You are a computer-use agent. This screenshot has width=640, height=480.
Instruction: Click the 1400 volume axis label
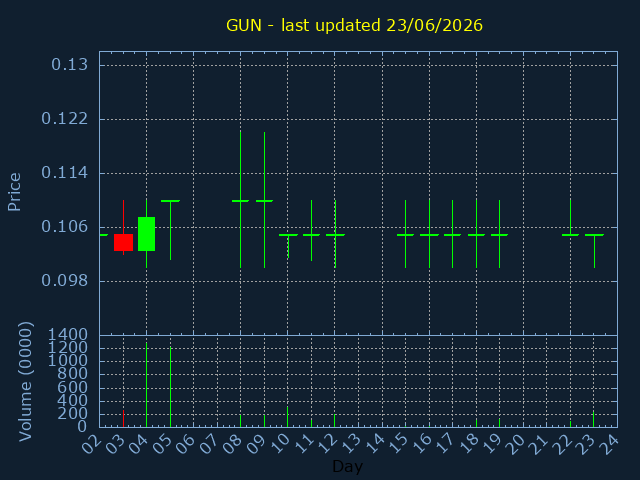click(x=68, y=335)
